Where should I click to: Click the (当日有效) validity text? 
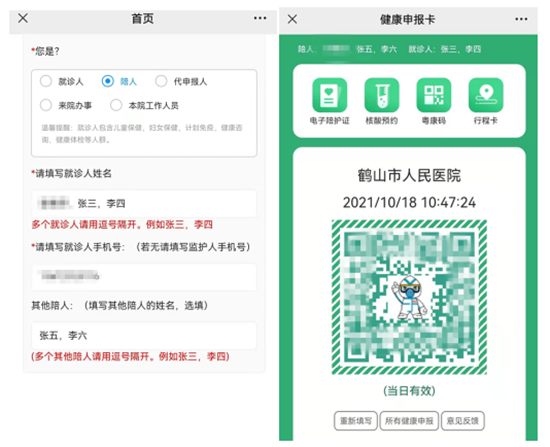(409, 391)
